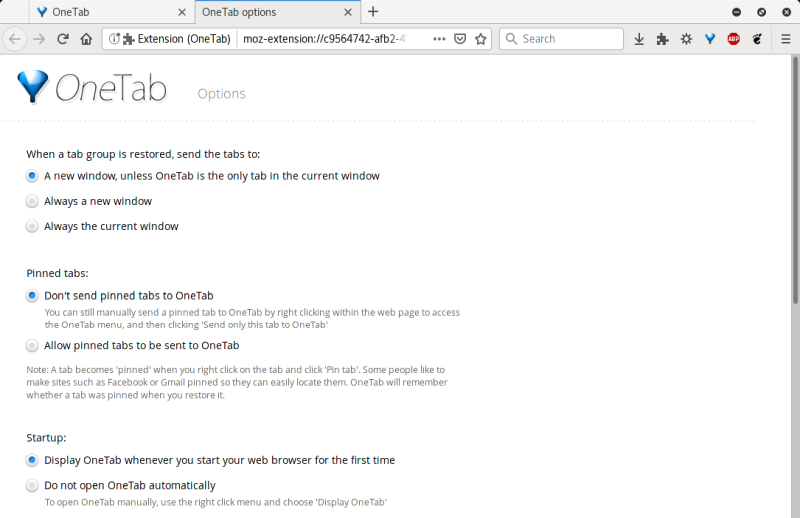Click the forward navigation arrow

[39, 39]
